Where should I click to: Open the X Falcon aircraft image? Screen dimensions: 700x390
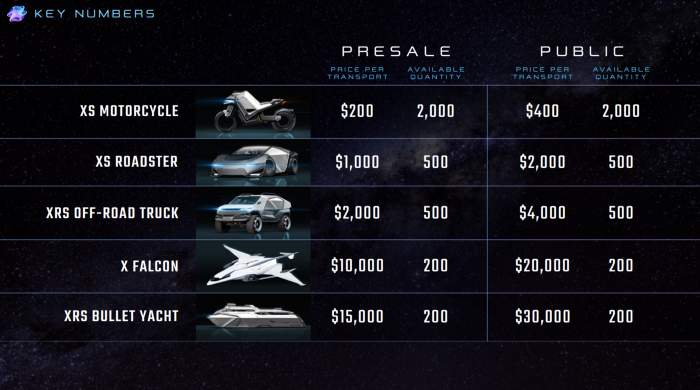click(x=253, y=266)
